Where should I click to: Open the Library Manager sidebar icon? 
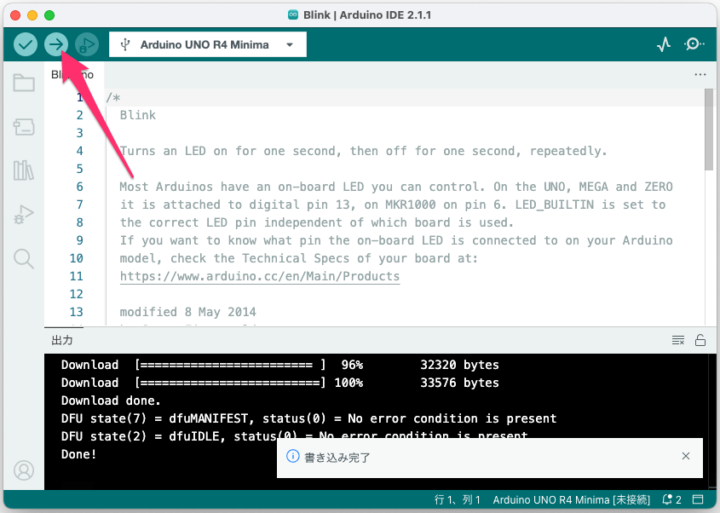(23, 170)
